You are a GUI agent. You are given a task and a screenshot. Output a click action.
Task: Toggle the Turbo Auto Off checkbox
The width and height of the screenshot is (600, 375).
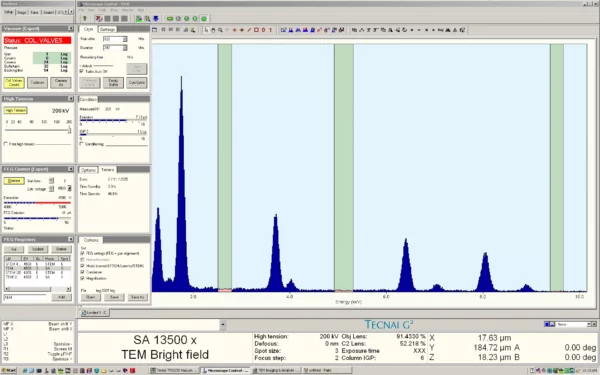(x=82, y=71)
